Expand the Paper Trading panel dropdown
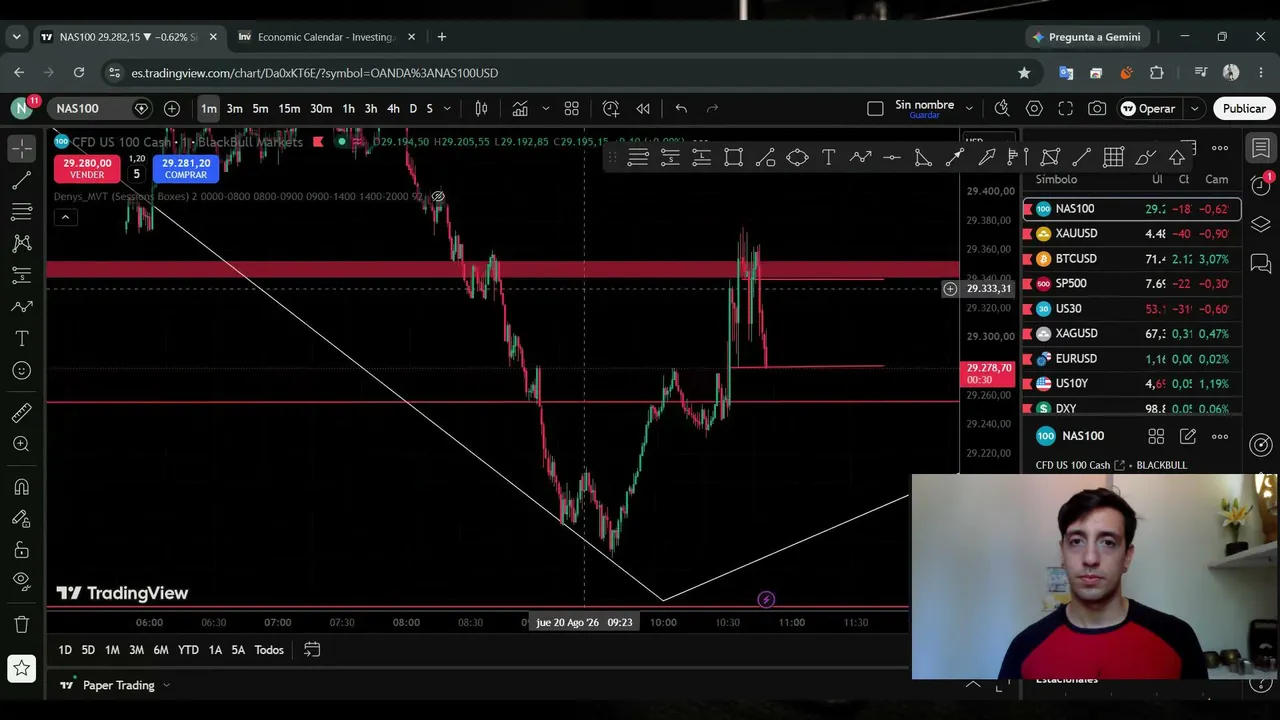The width and height of the screenshot is (1280, 720). click(166, 685)
